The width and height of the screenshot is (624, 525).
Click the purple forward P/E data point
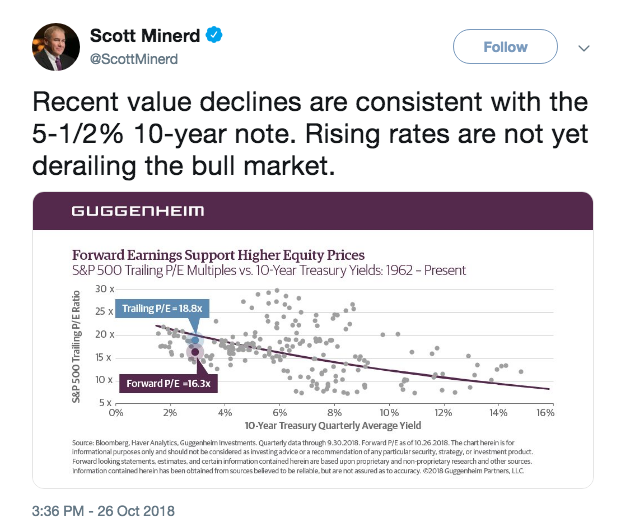pyautogui.click(x=195, y=352)
